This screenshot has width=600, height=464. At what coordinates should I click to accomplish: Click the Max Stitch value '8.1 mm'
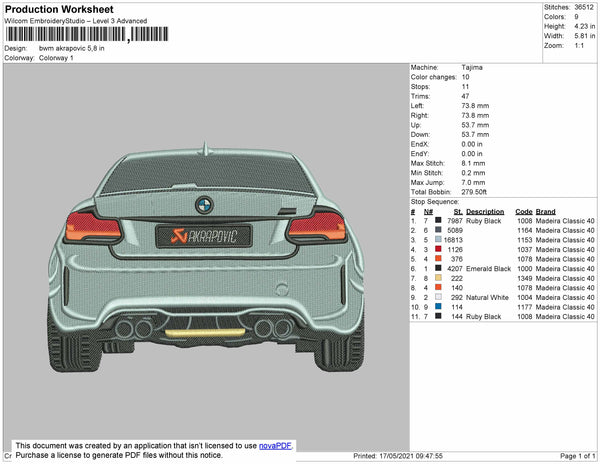click(x=473, y=163)
